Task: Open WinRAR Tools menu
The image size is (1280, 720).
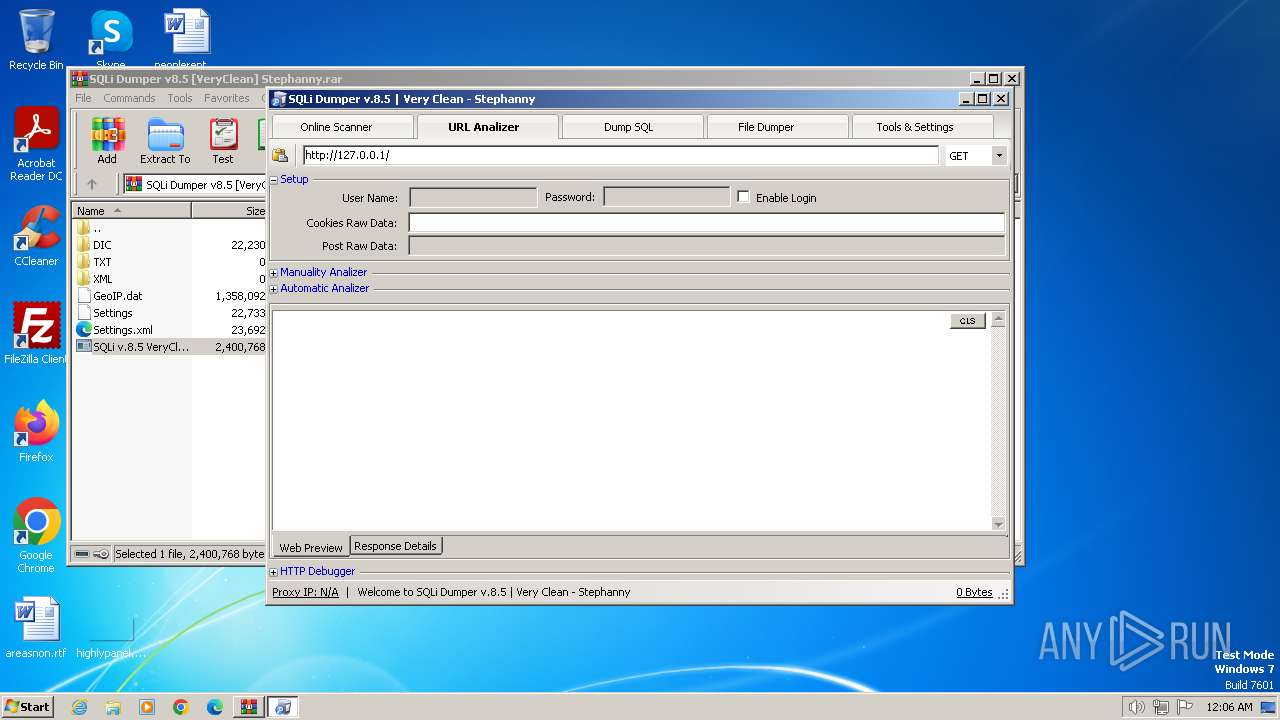Action: [180, 98]
